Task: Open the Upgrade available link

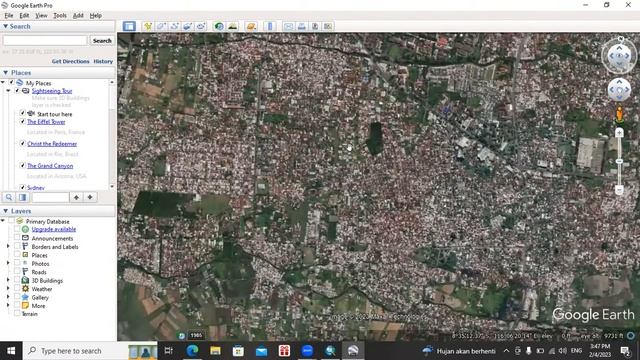Action: (54, 229)
